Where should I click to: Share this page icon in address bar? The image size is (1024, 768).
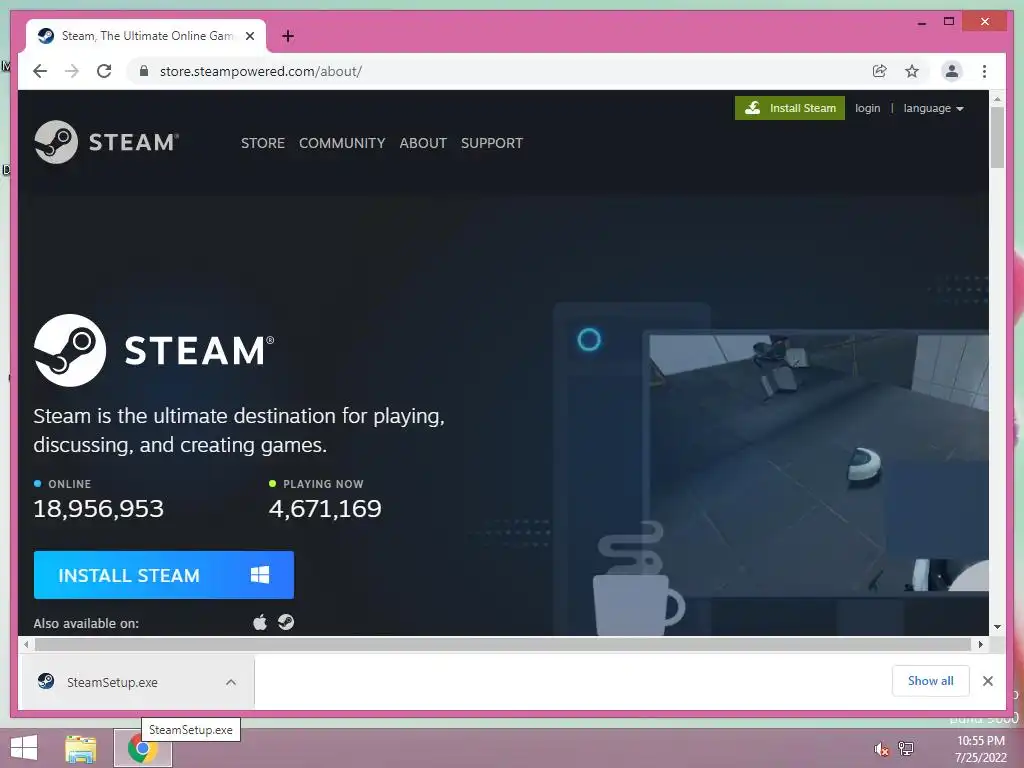pyautogui.click(x=880, y=71)
